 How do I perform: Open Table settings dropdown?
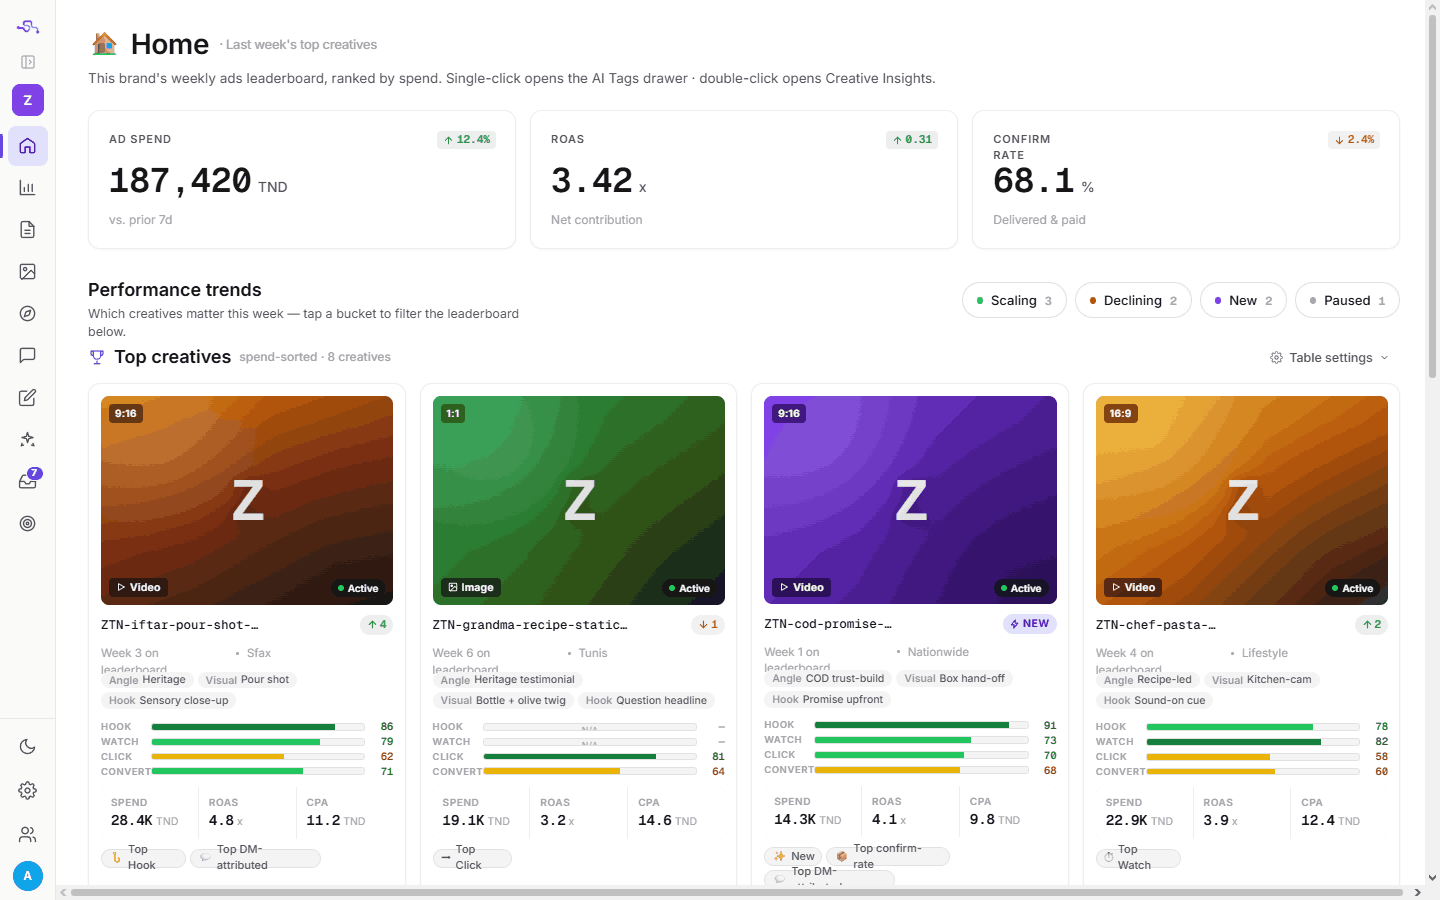point(1329,358)
